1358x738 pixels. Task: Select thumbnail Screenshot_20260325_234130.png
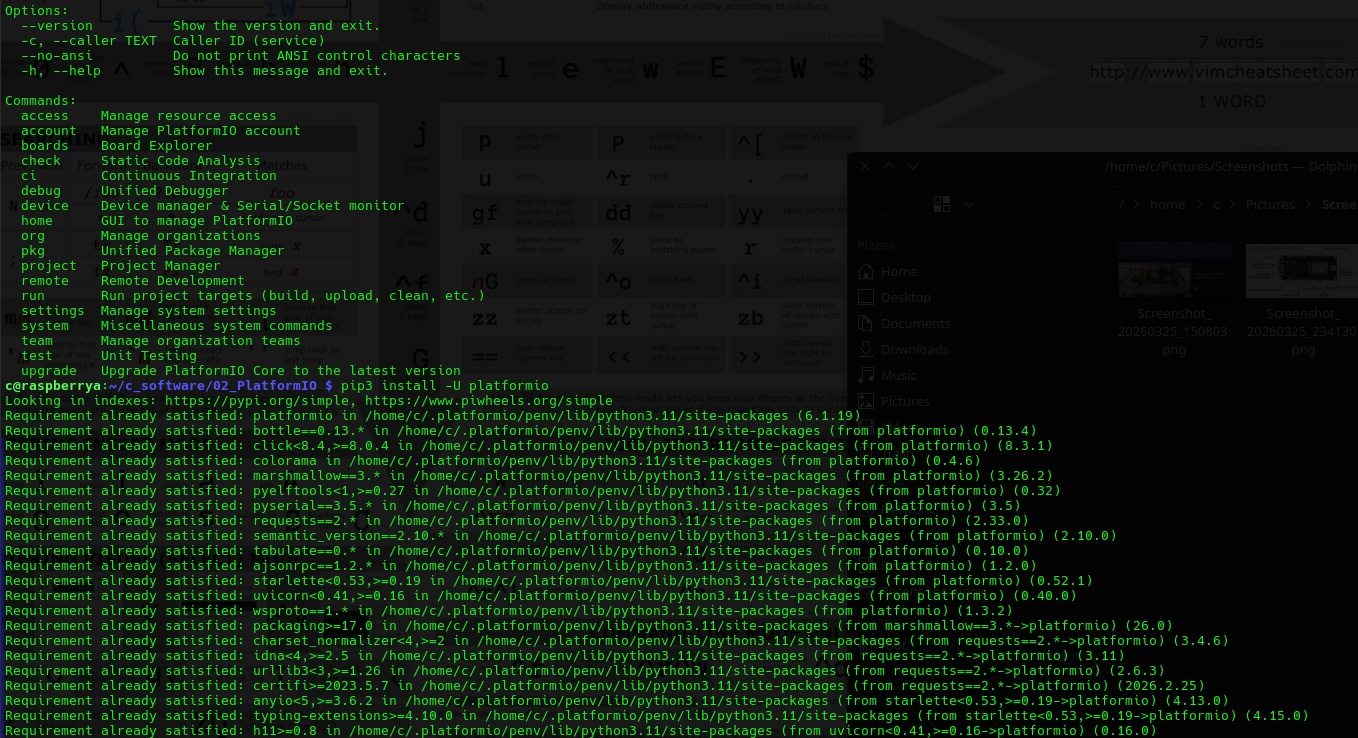pyautogui.click(x=1302, y=270)
